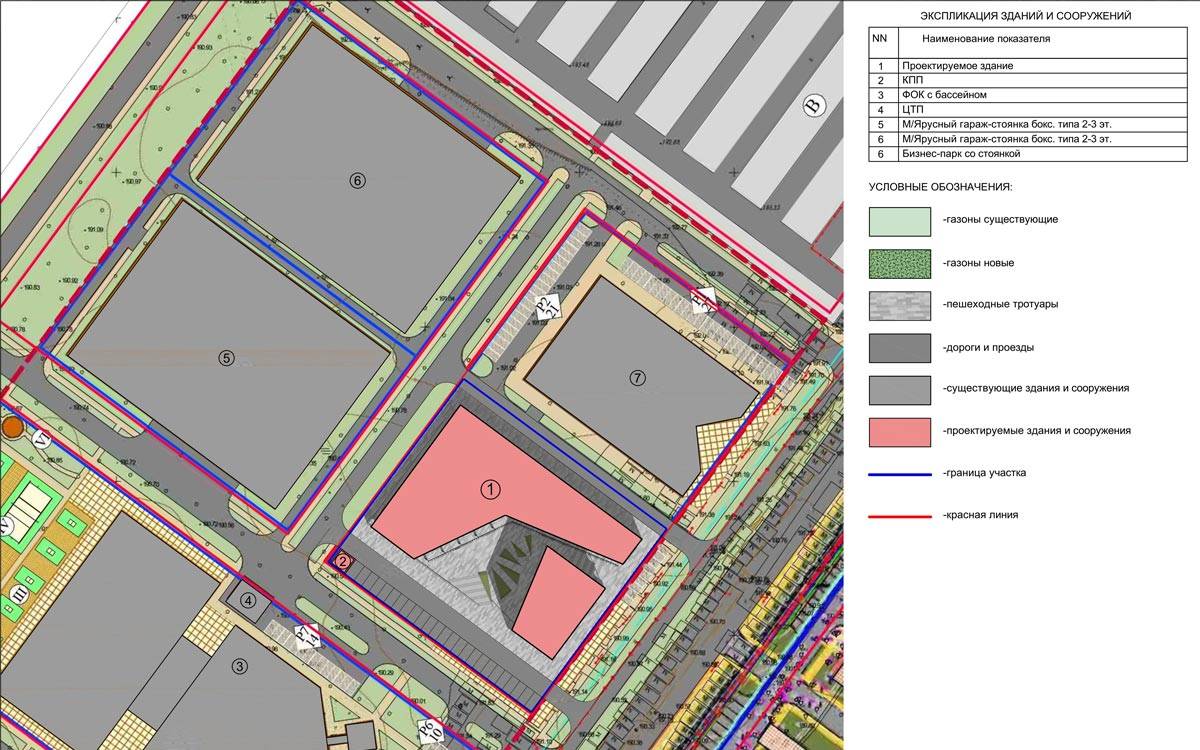The width and height of the screenshot is (1200, 750).
Task: Click the blue site boundary line sample
Action: (900, 472)
